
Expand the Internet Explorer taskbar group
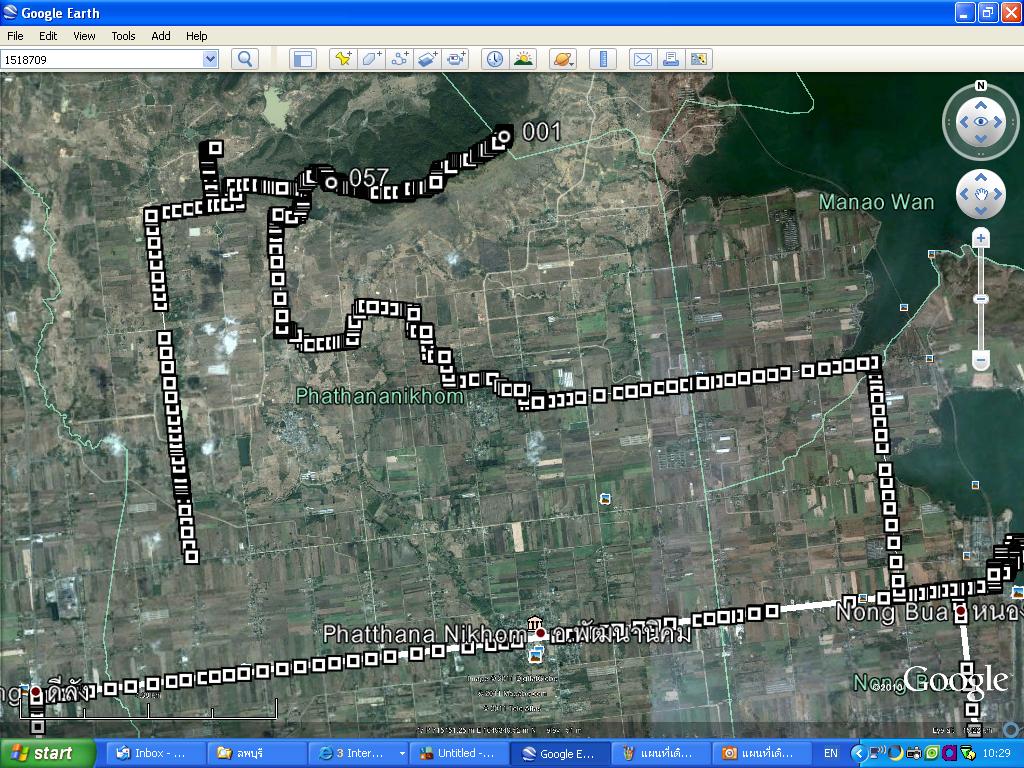tap(402, 753)
